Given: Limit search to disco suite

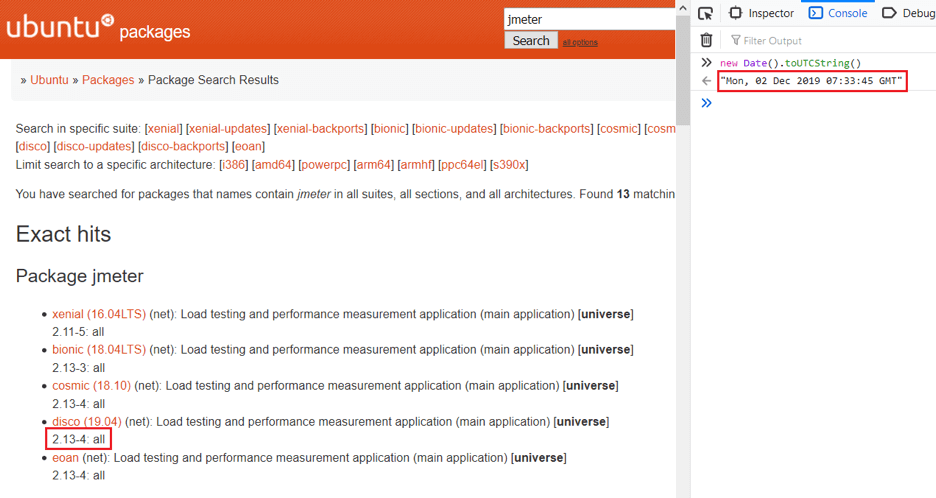Looking at the screenshot, I should [x=32, y=147].
